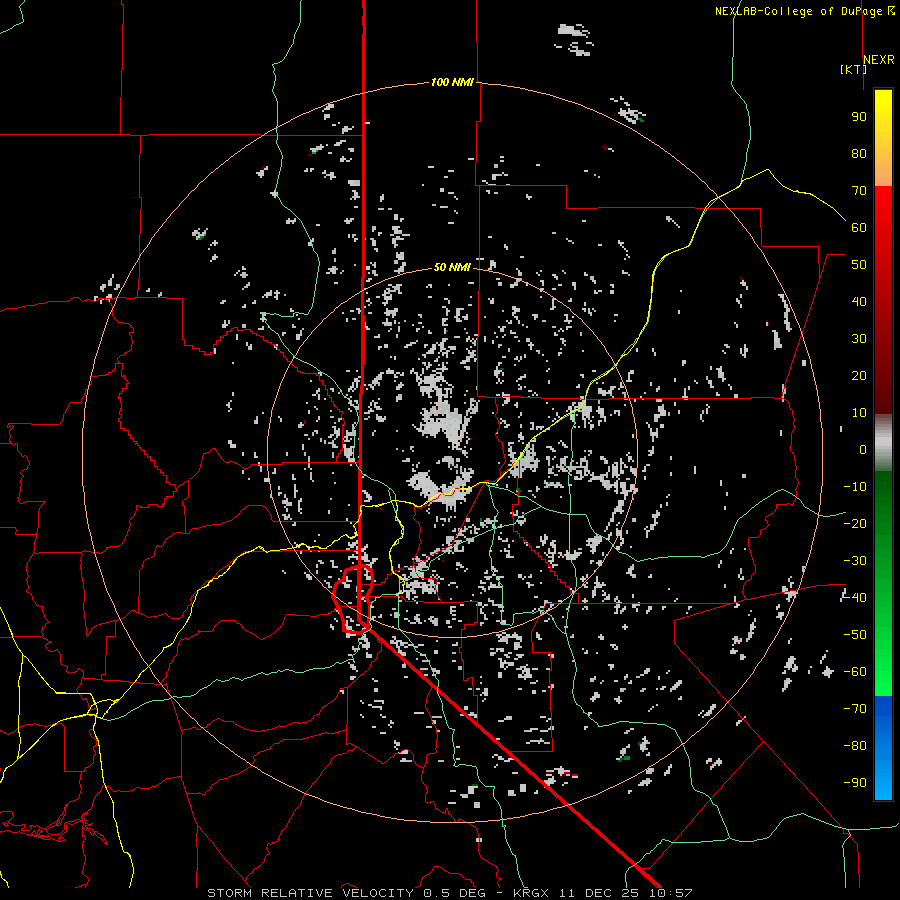Viewport: 900px width, 900px height.
Task: Click the positive 40 knot scale label
Action: click(x=859, y=301)
